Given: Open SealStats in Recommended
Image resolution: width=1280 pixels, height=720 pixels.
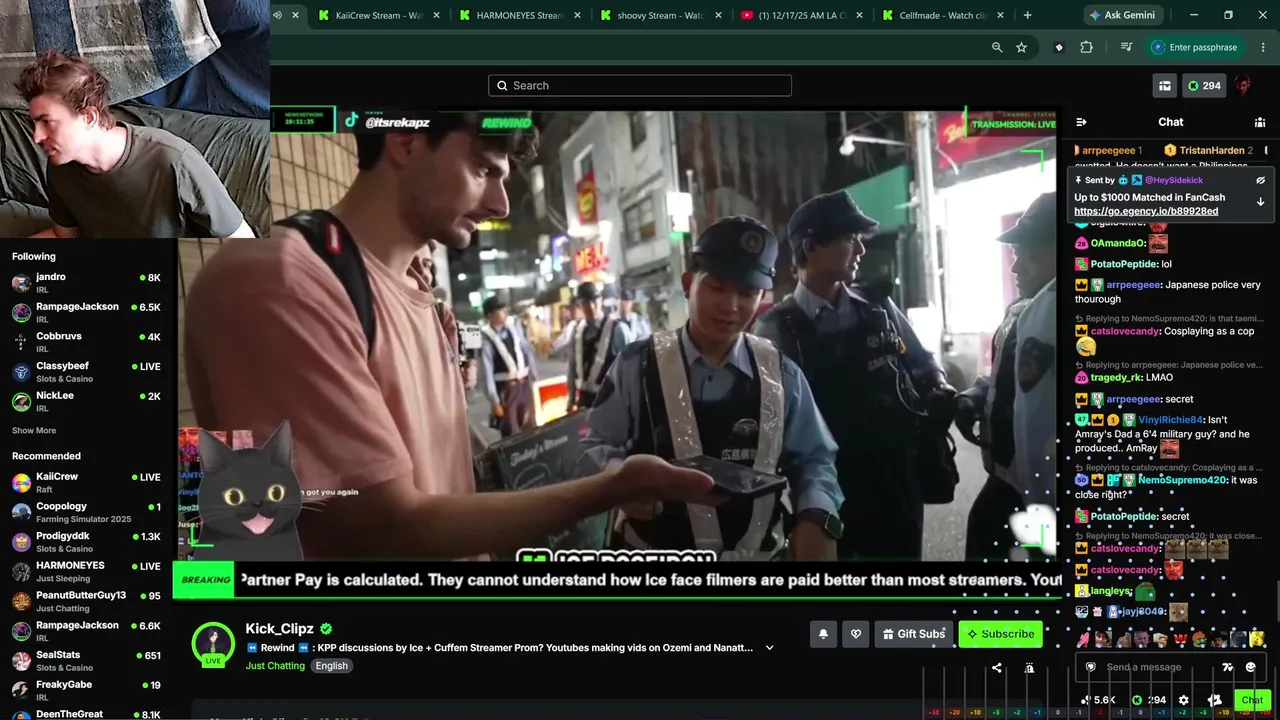Looking at the screenshot, I should click(86, 660).
